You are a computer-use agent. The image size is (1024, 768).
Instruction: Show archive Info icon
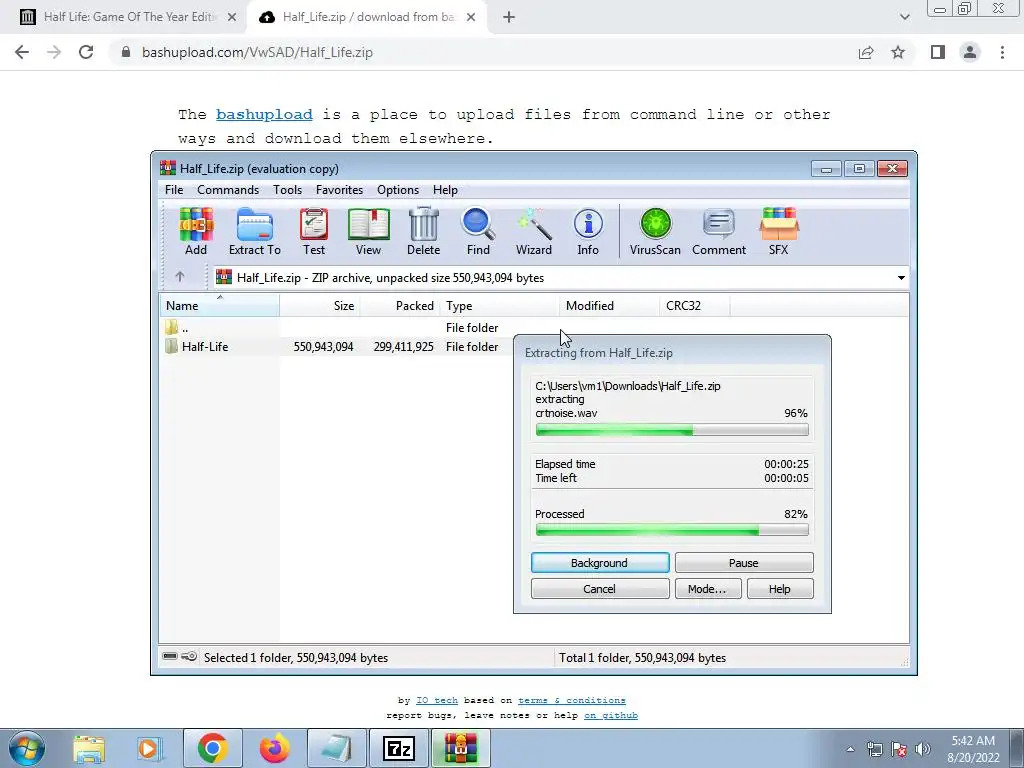588,232
